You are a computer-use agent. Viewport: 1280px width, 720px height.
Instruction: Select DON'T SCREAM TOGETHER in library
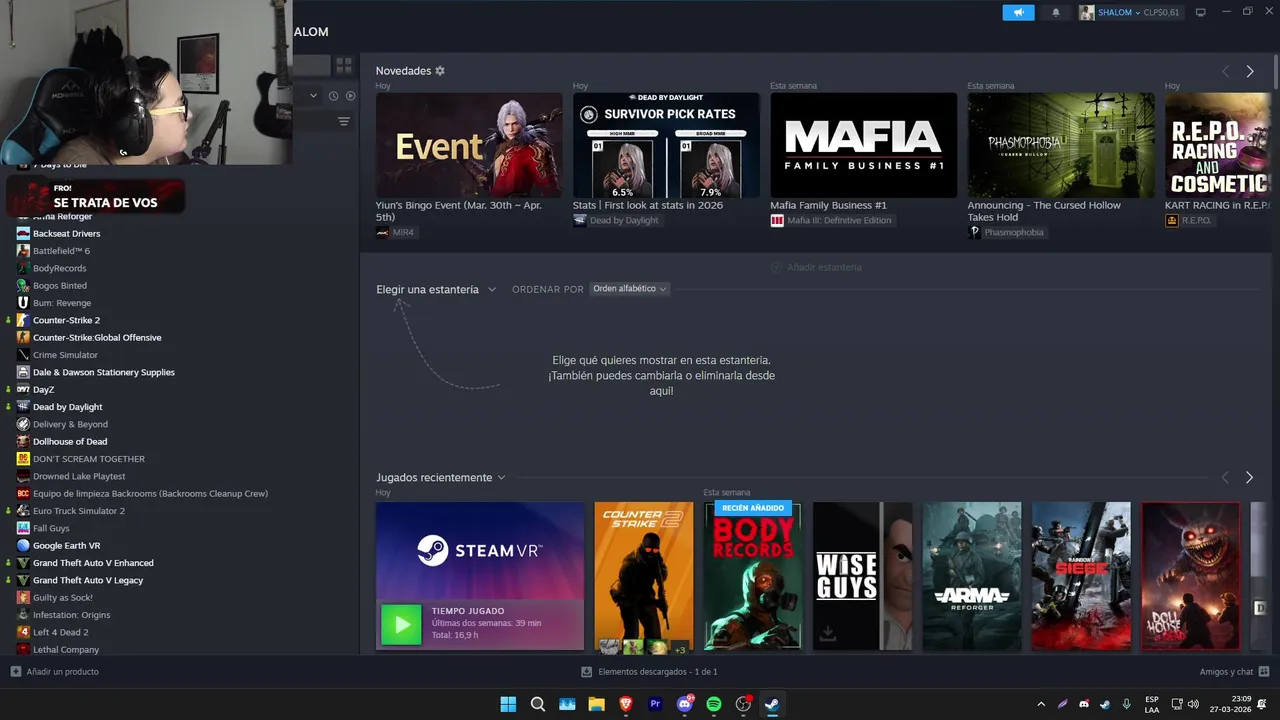coord(88,459)
